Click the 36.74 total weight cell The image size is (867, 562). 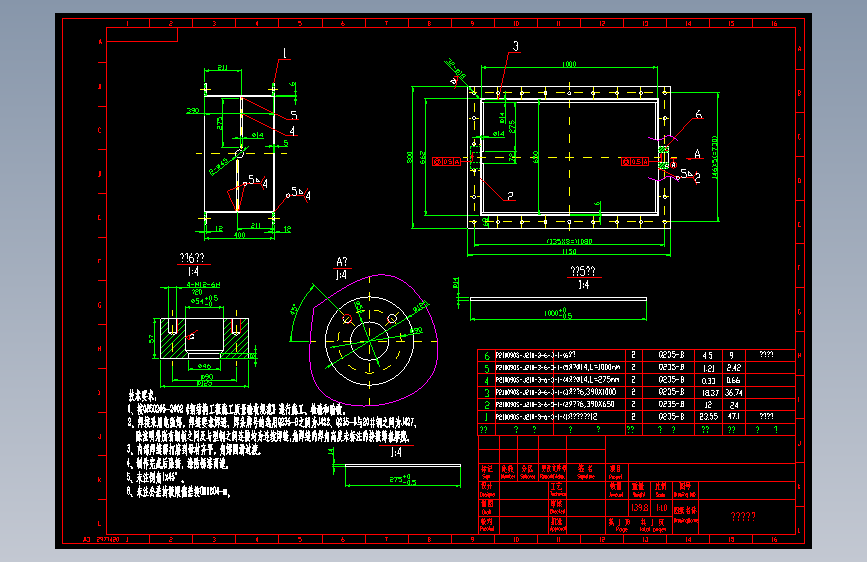[x=733, y=392]
